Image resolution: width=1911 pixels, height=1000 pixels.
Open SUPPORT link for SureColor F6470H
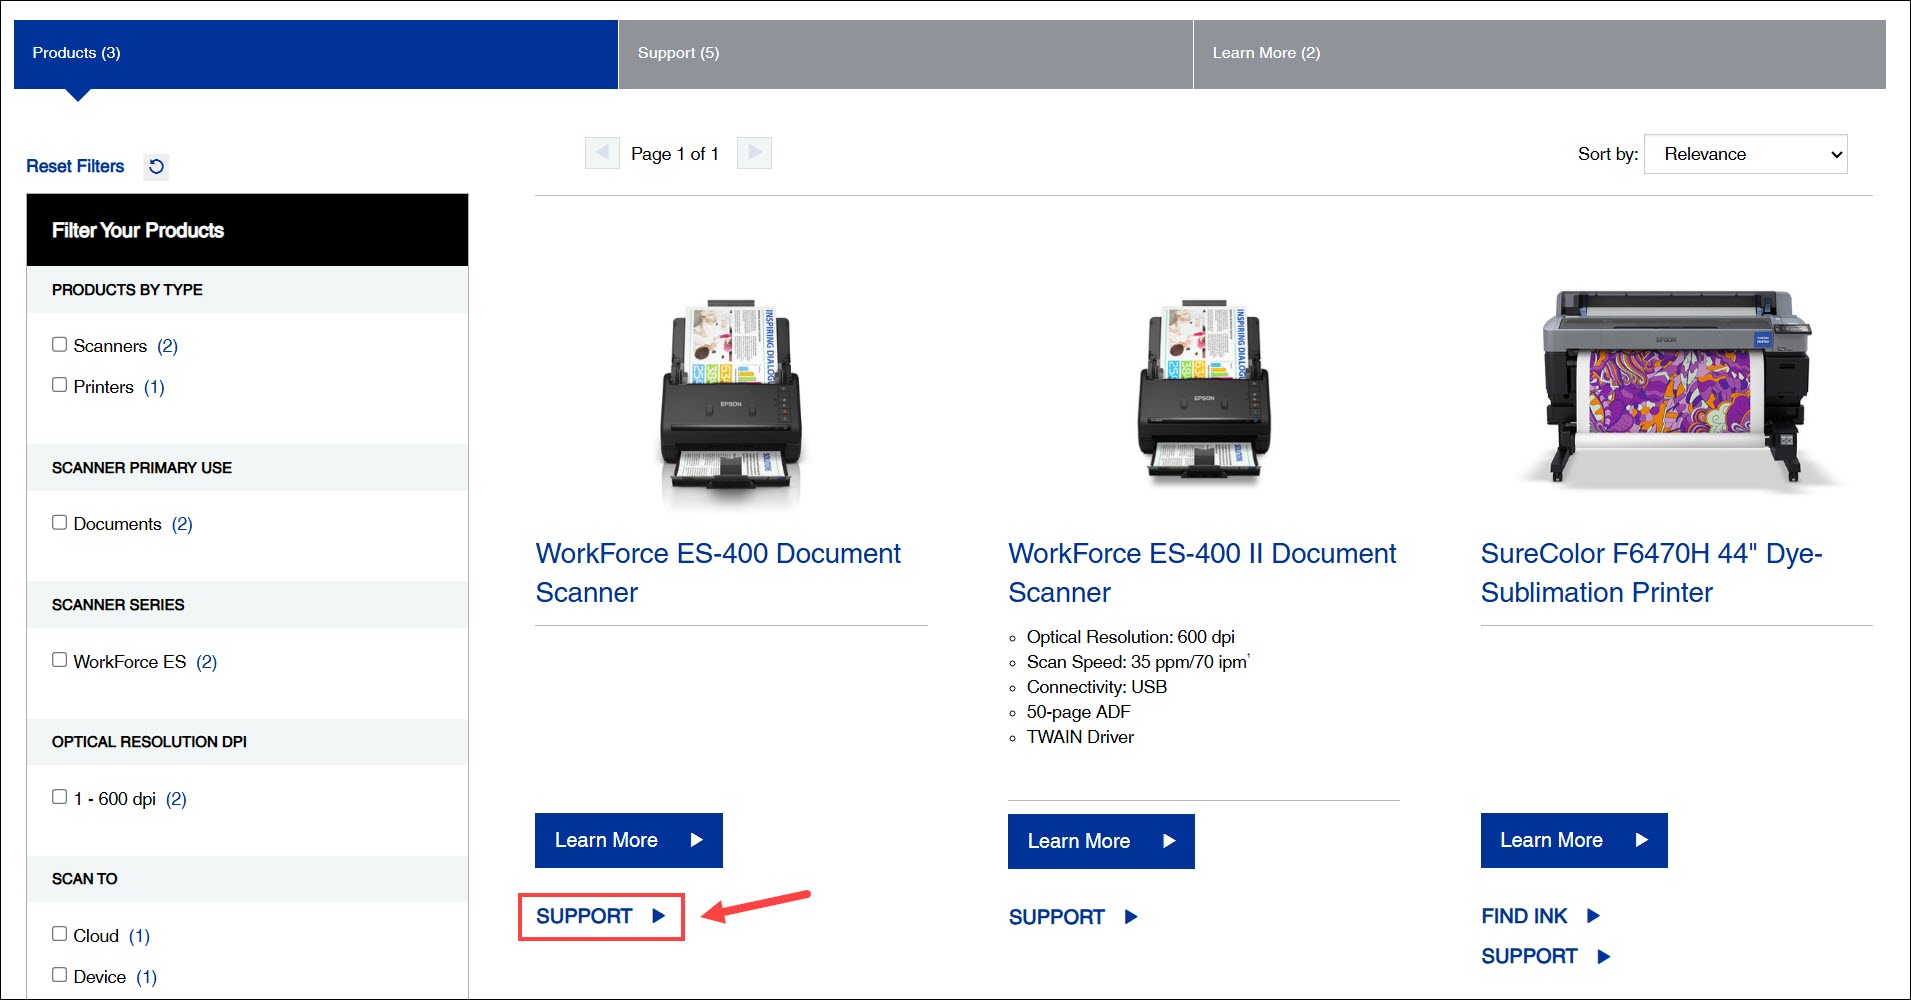[1546, 956]
